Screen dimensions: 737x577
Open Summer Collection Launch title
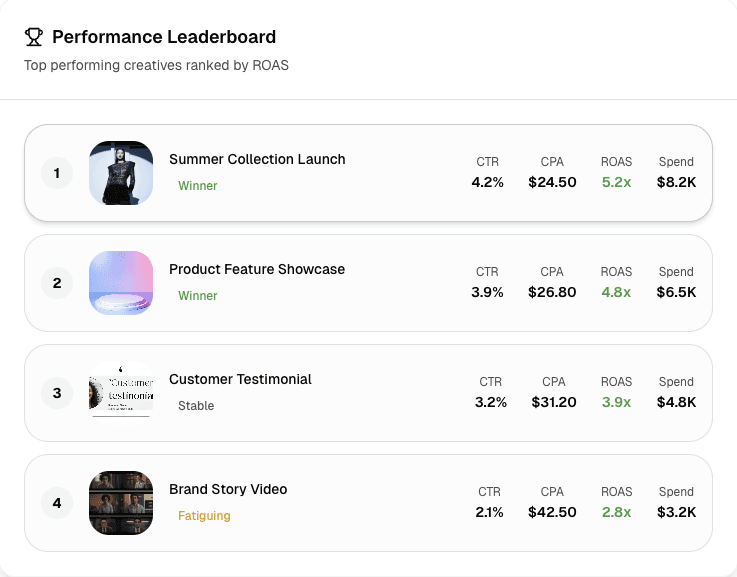257,159
